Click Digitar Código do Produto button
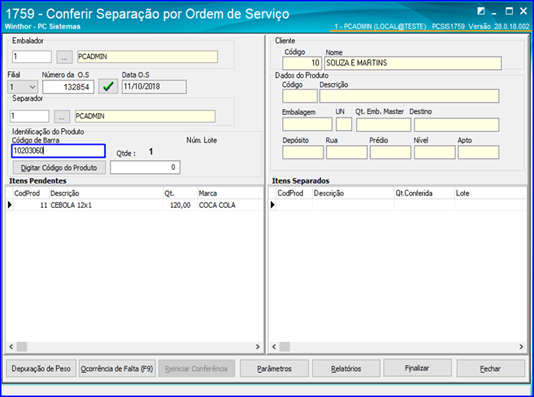 (x=59, y=168)
